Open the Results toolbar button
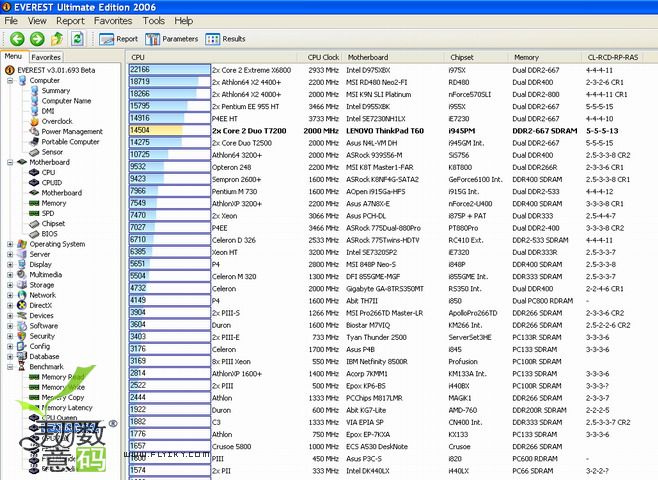 pos(225,39)
